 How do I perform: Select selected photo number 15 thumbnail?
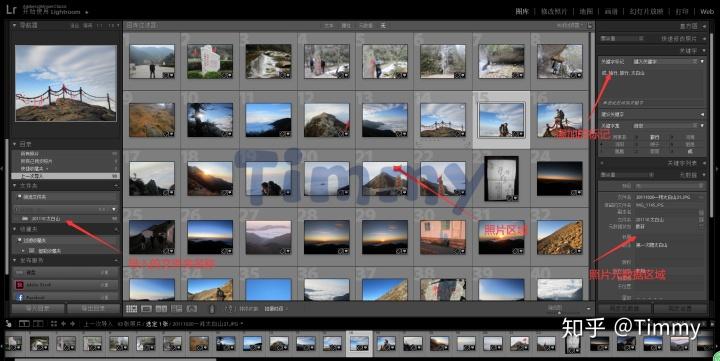tap(501, 119)
